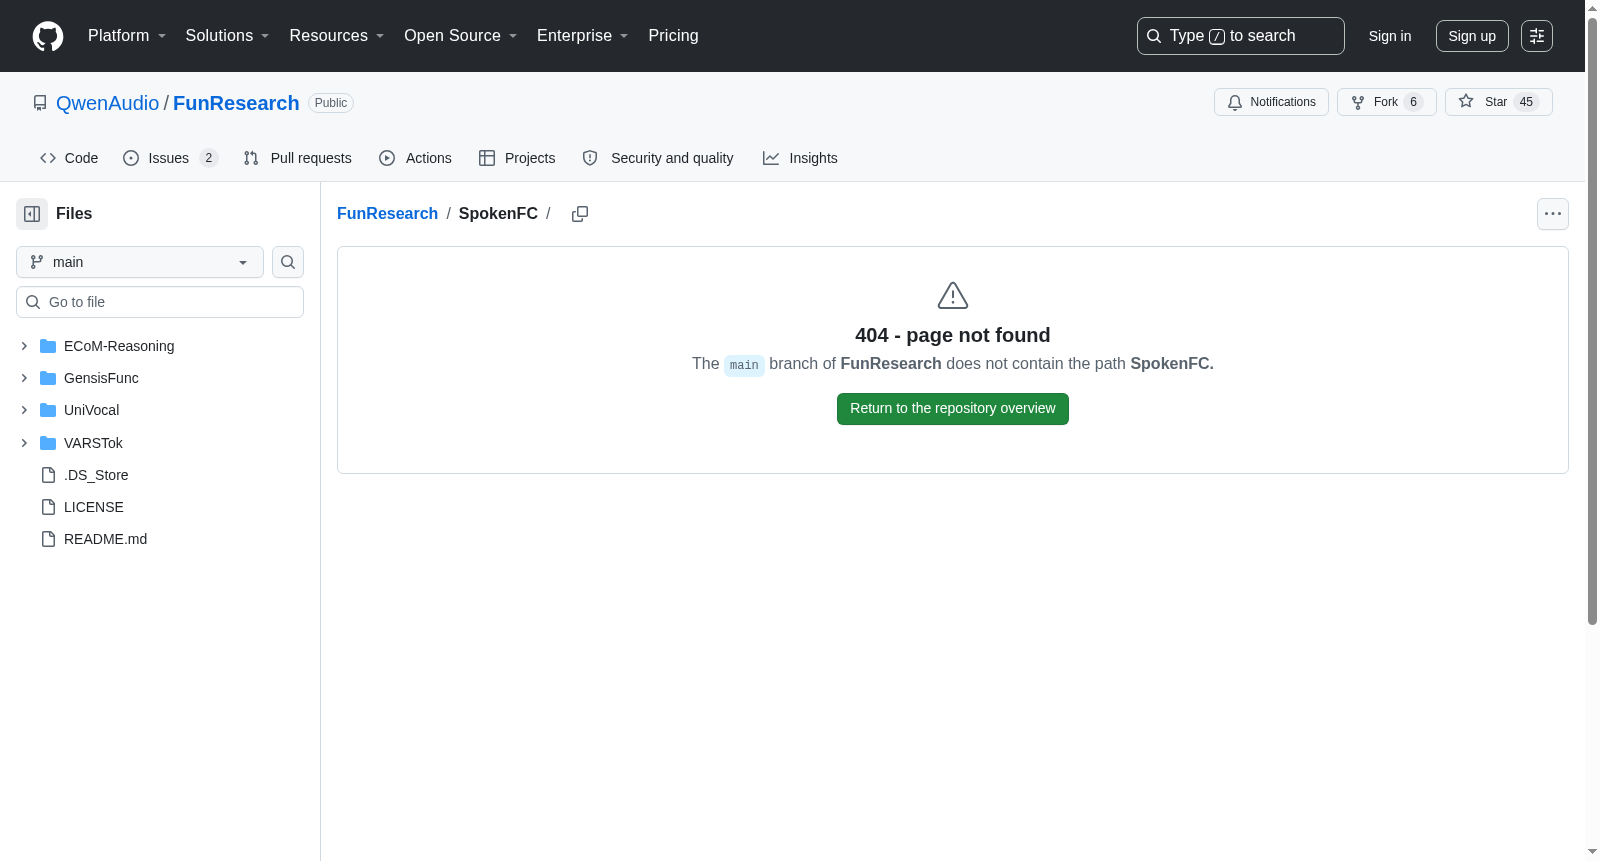Open the Platform dropdown menu
The width and height of the screenshot is (1600, 861).
click(127, 36)
